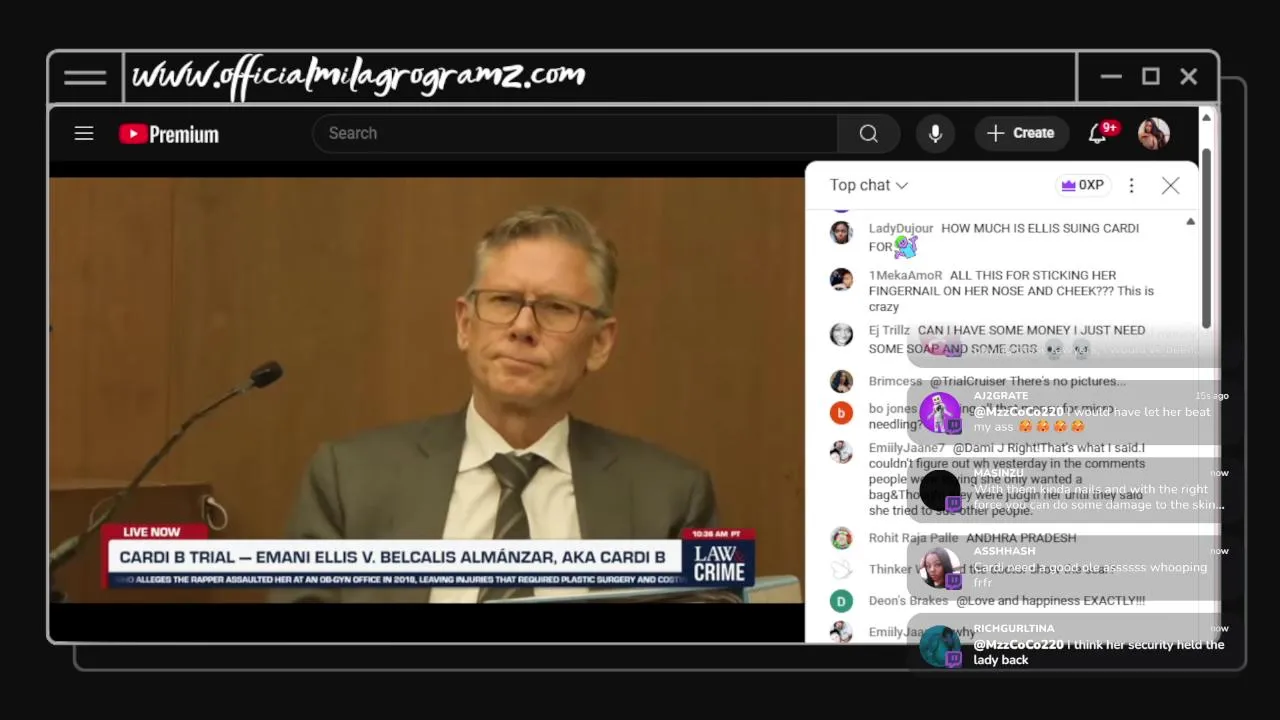Open ASSHHASH overlay chat avatar

pos(940,568)
